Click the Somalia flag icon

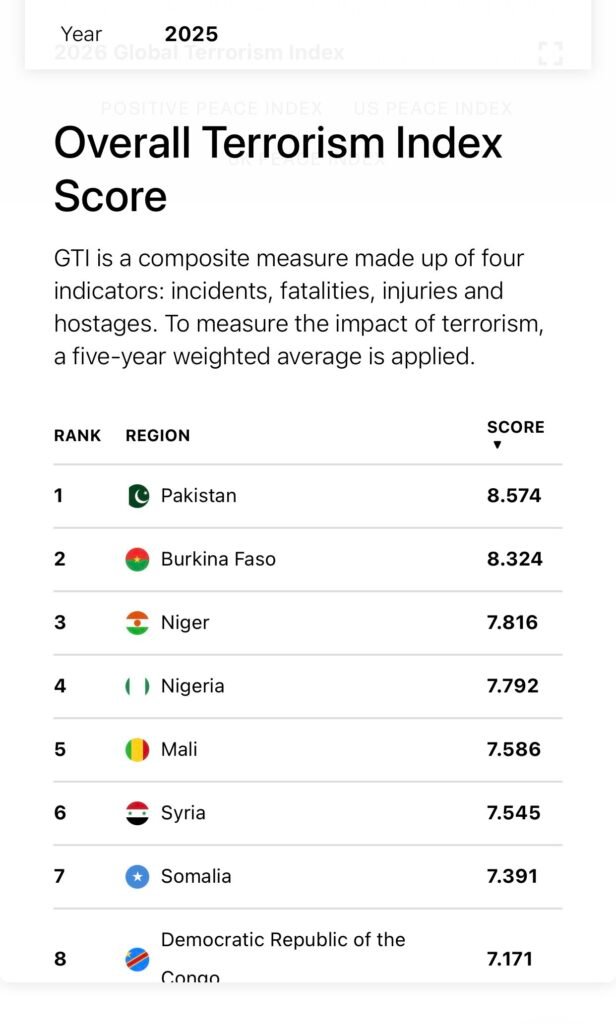[x=138, y=877]
